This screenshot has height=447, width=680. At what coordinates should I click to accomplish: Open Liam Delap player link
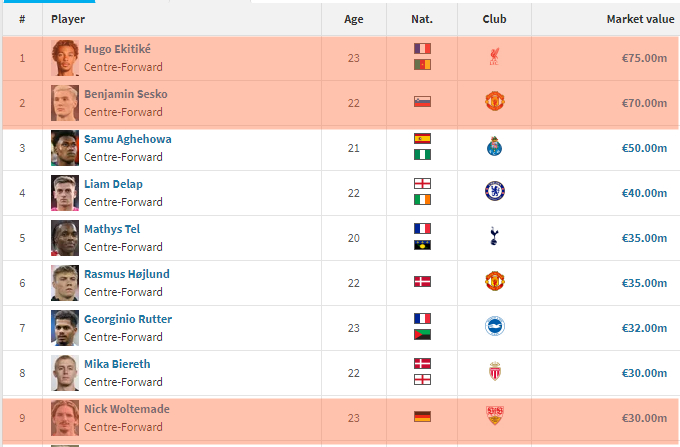[x=113, y=184]
